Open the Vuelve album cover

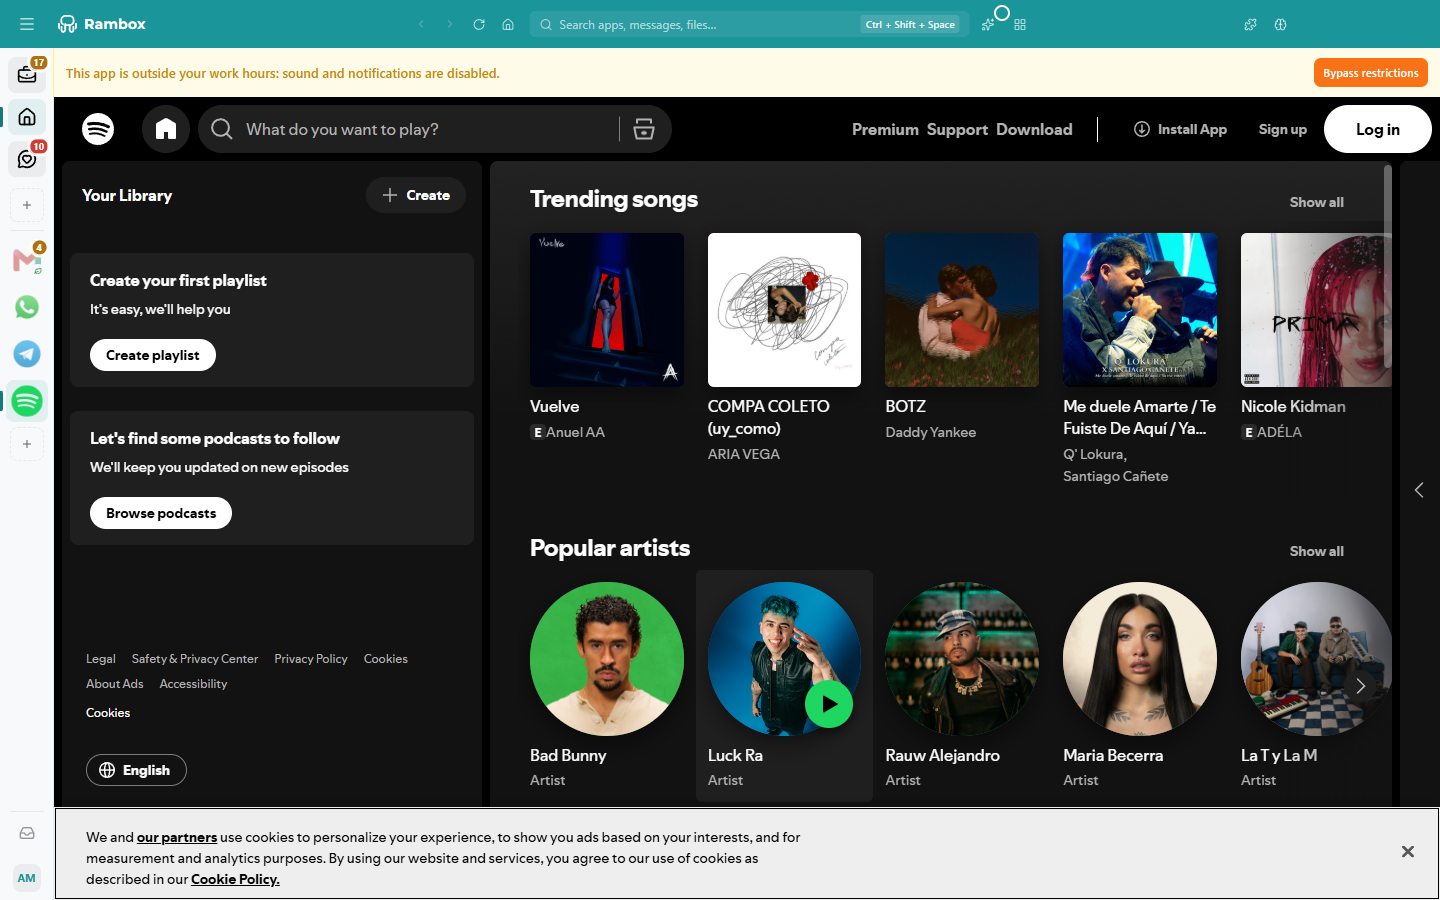(607, 310)
